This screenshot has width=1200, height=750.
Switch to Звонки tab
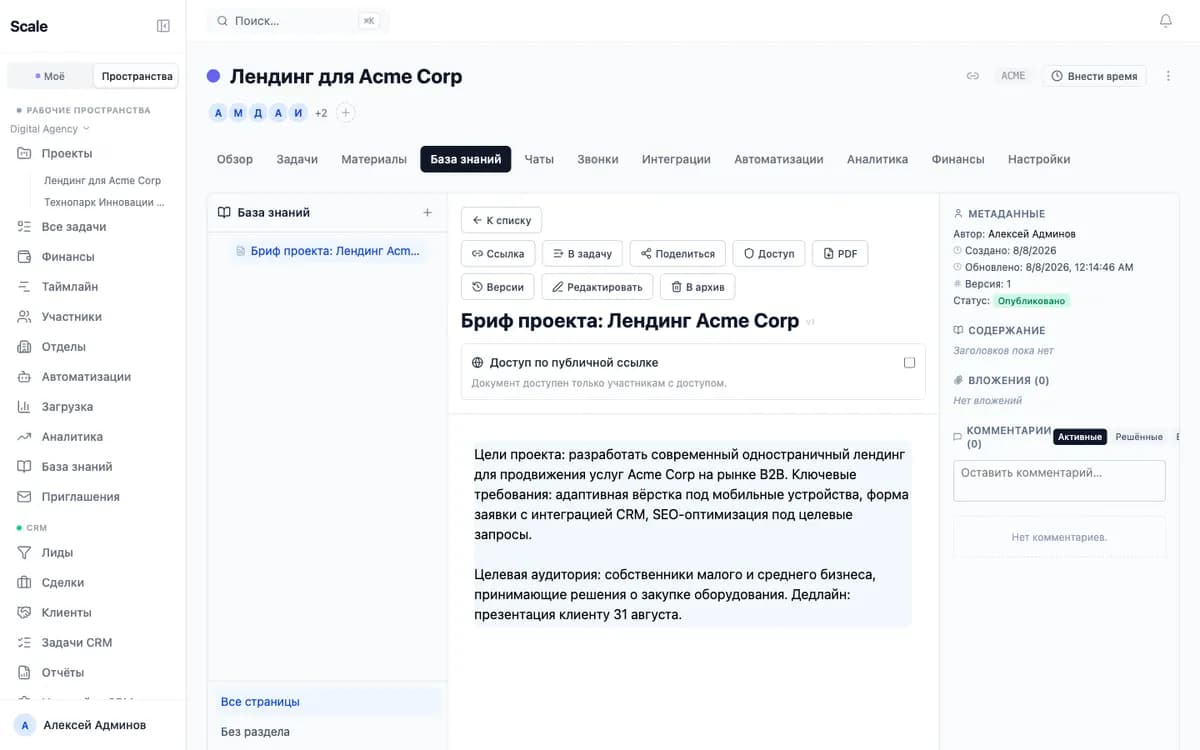598,159
